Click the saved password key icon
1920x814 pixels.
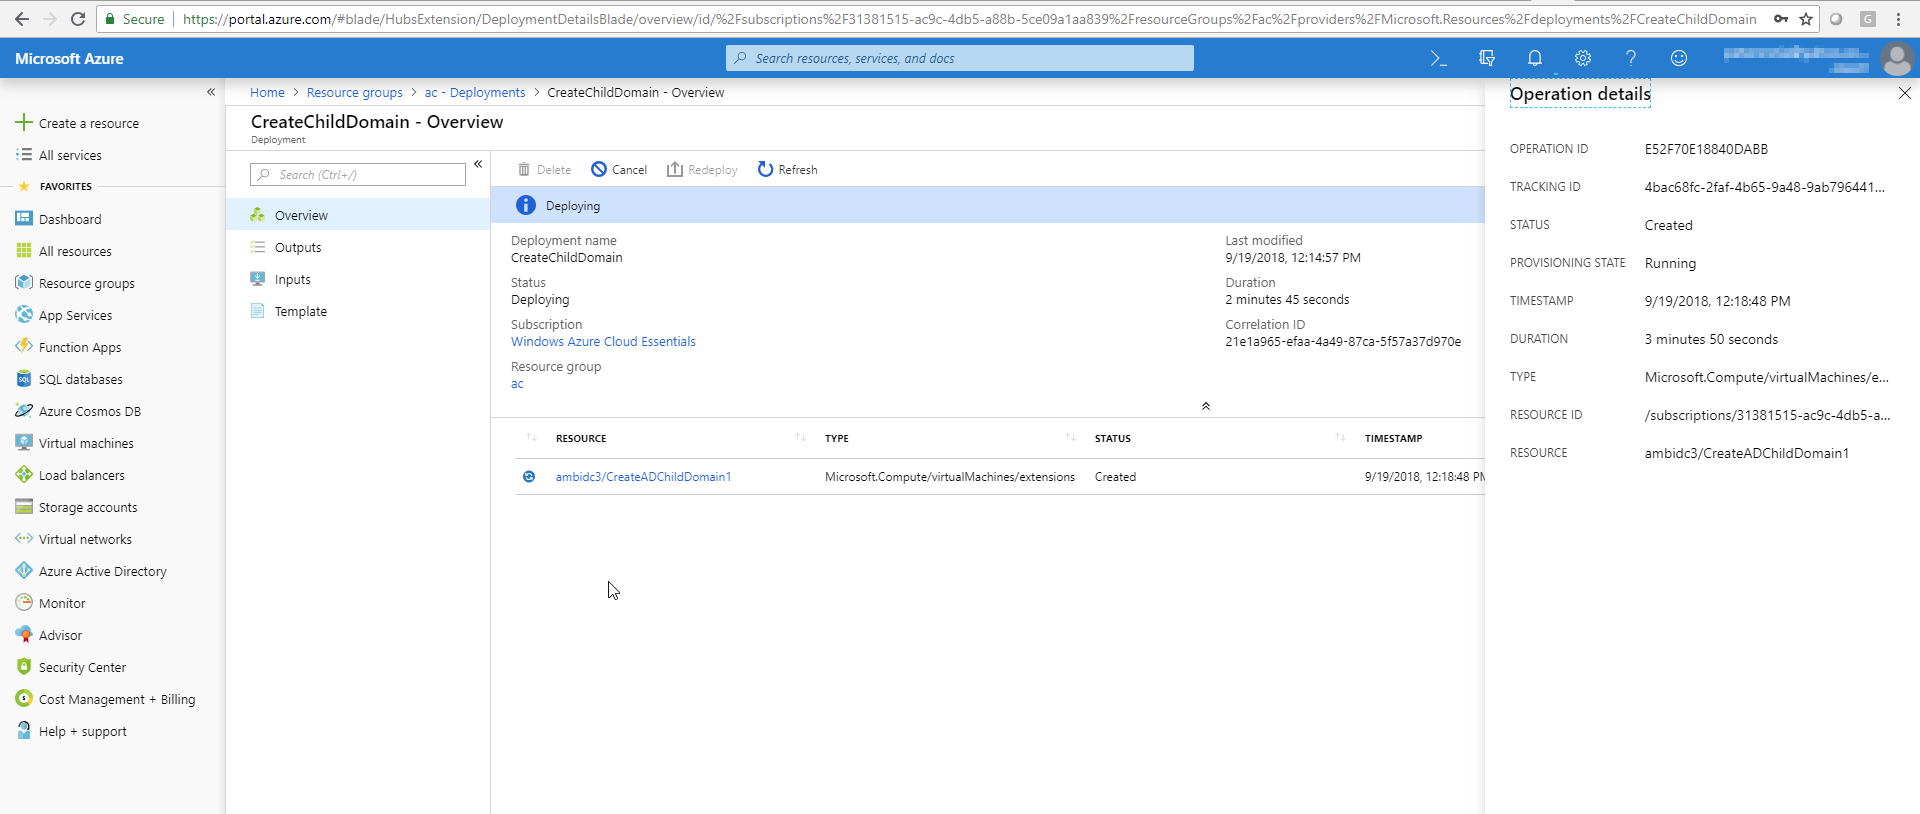[x=1781, y=19]
